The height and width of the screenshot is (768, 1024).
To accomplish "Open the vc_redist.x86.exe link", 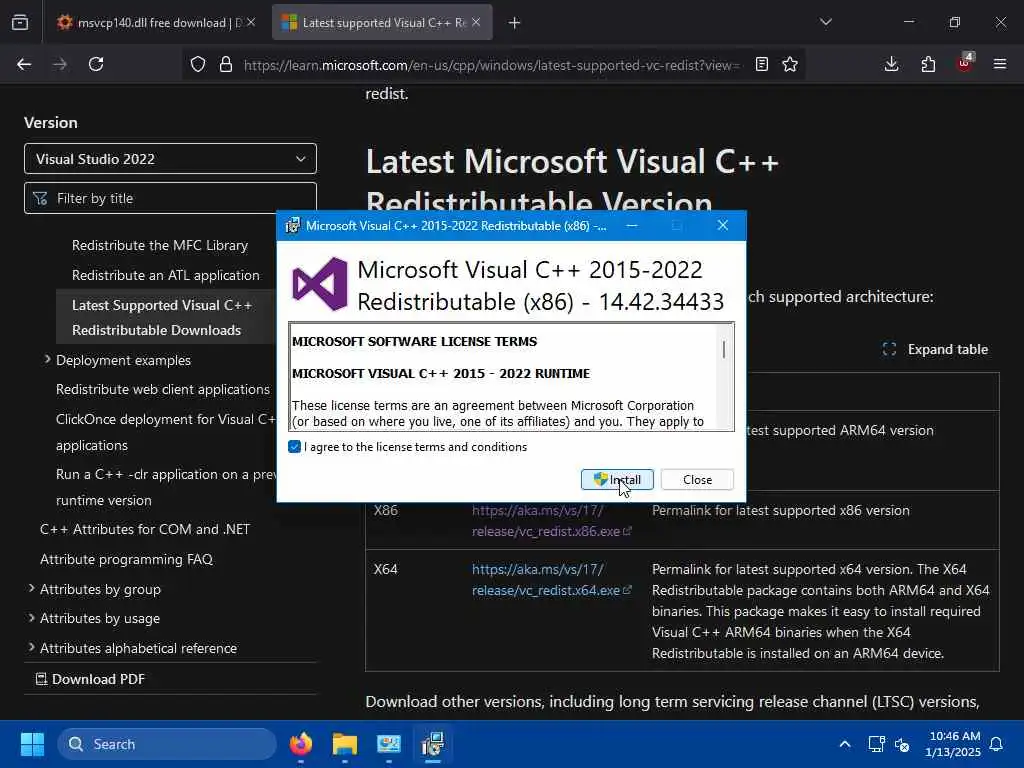I will [x=551, y=521].
